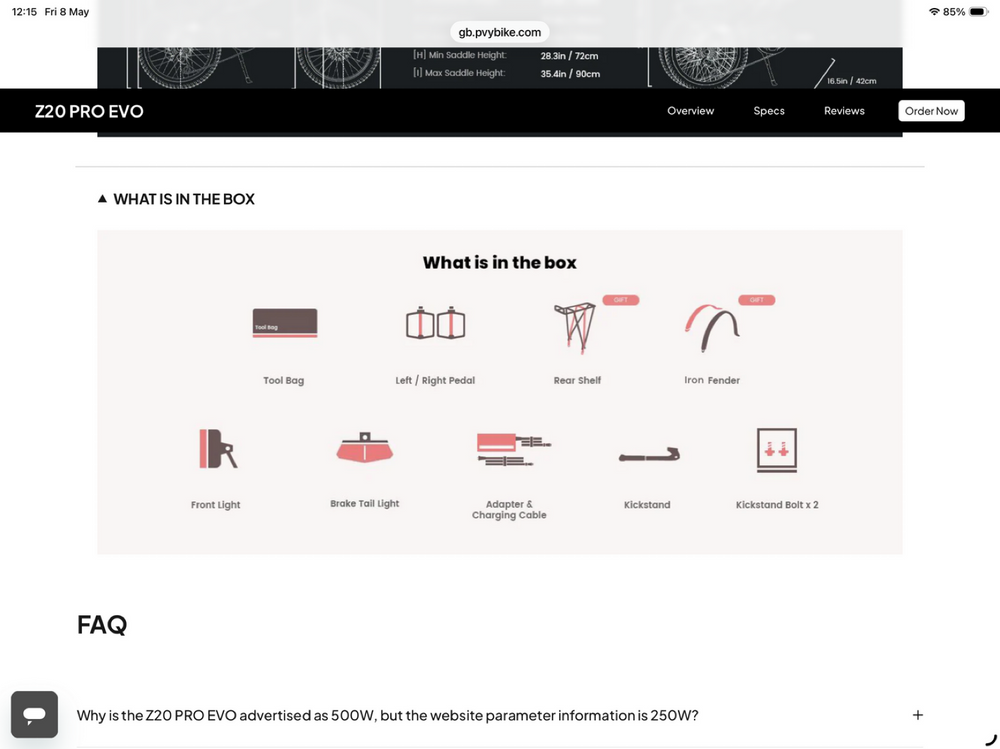
Task: Click the Max Saddle Height value 35.4in / 90cm
Action: coord(570,73)
